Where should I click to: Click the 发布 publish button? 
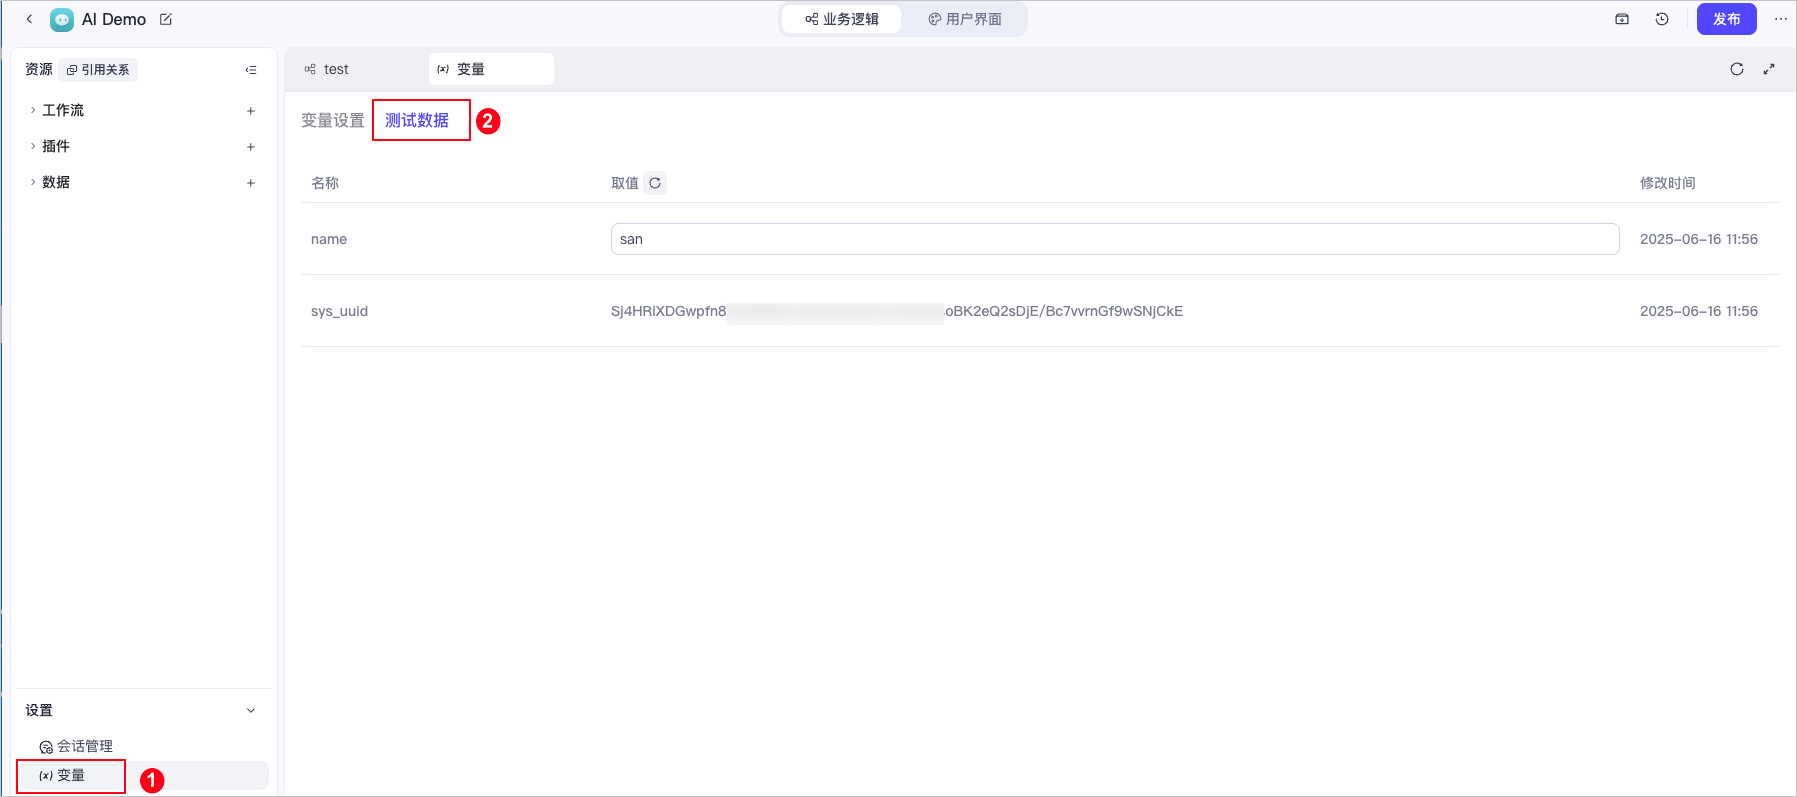point(1727,19)
